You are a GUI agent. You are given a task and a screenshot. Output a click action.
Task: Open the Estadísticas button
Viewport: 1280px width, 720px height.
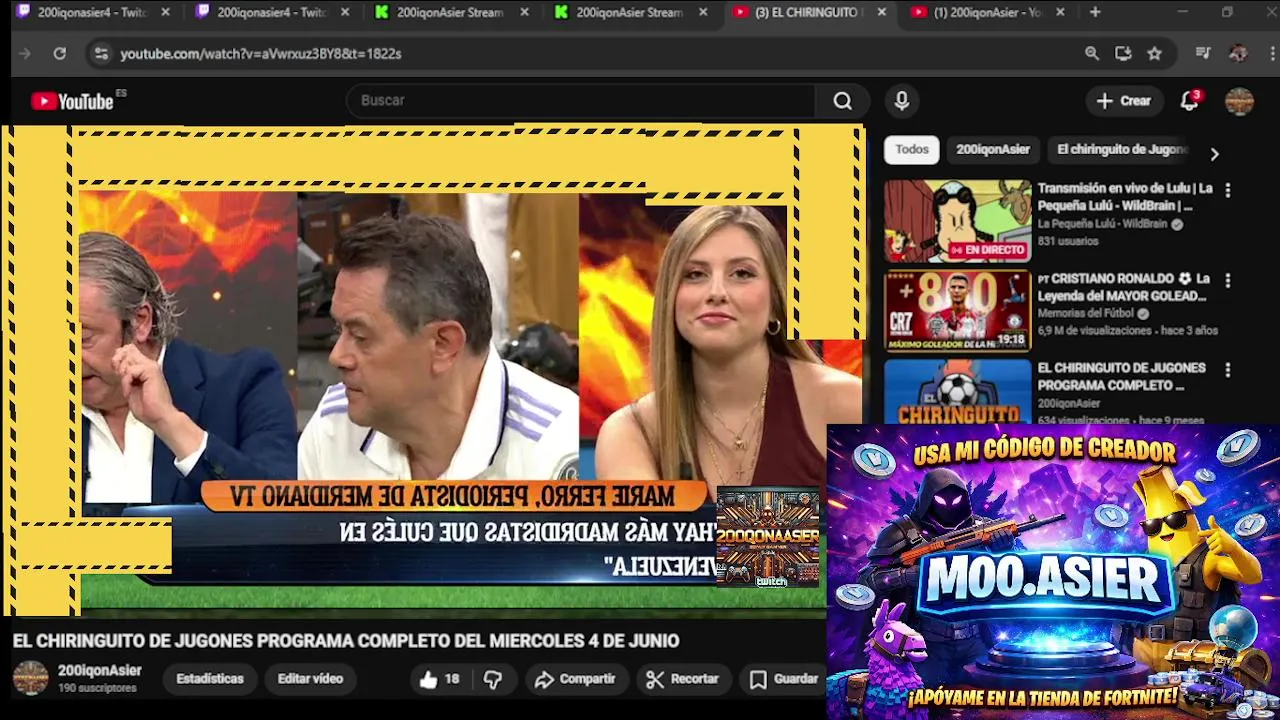pyautogui.click(x=210, y=679)
